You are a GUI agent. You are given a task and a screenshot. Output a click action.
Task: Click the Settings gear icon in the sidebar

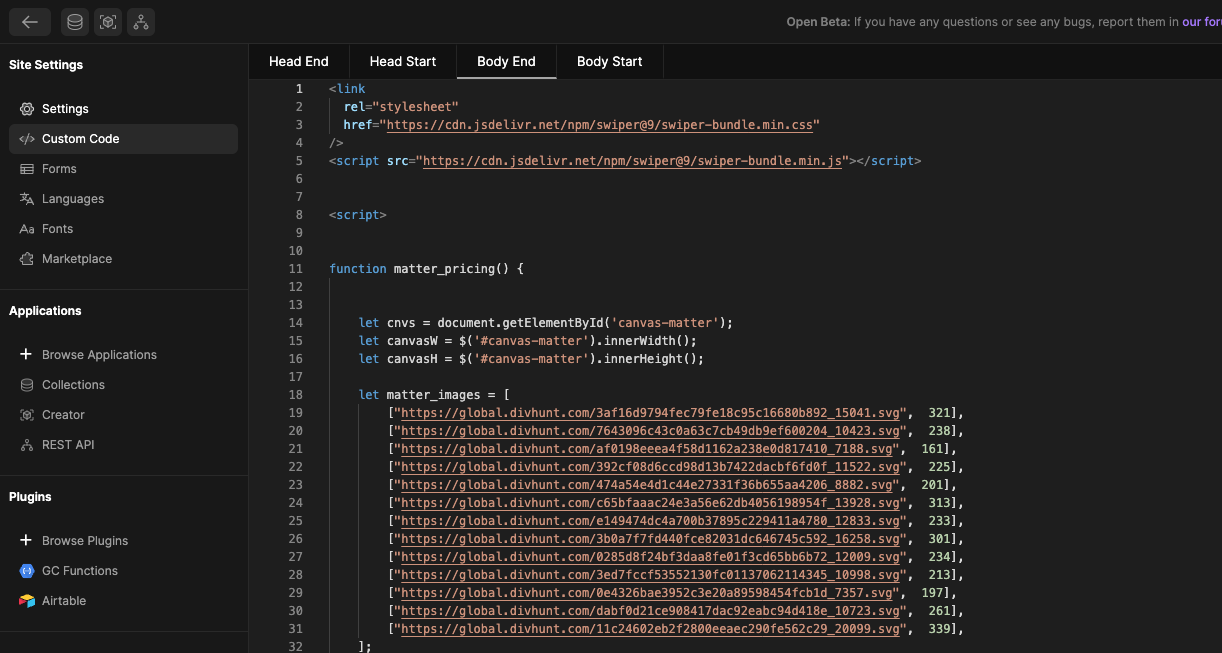tap(27, 109)
